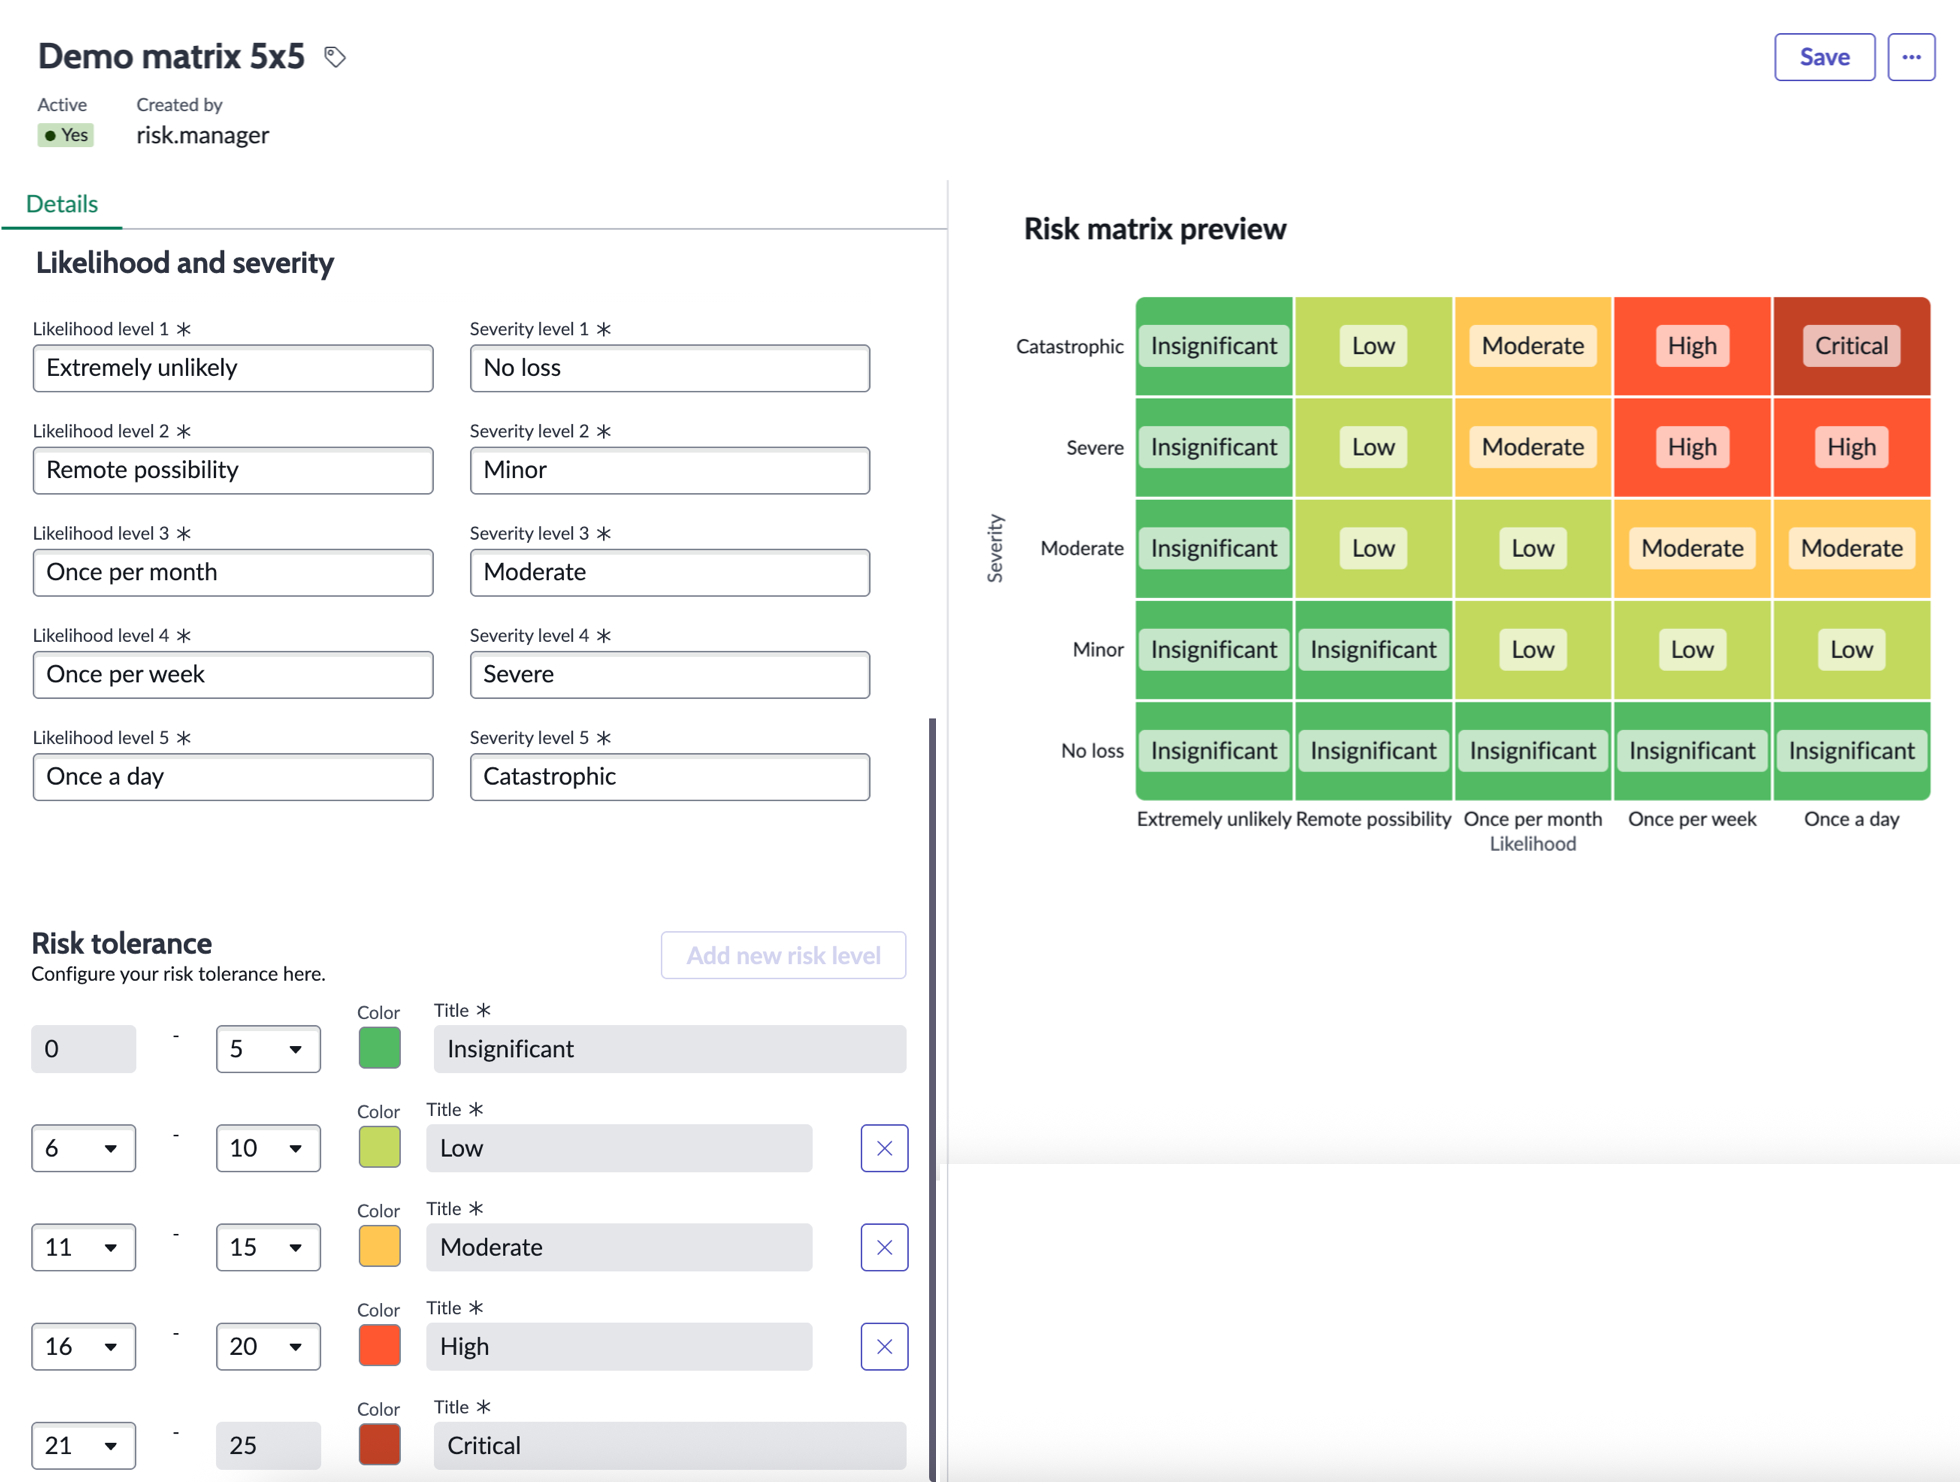Viewport: 1960px width, 1482px height.
Task: Click the High title field in Risk tolerance
Action: point(619,1346)
